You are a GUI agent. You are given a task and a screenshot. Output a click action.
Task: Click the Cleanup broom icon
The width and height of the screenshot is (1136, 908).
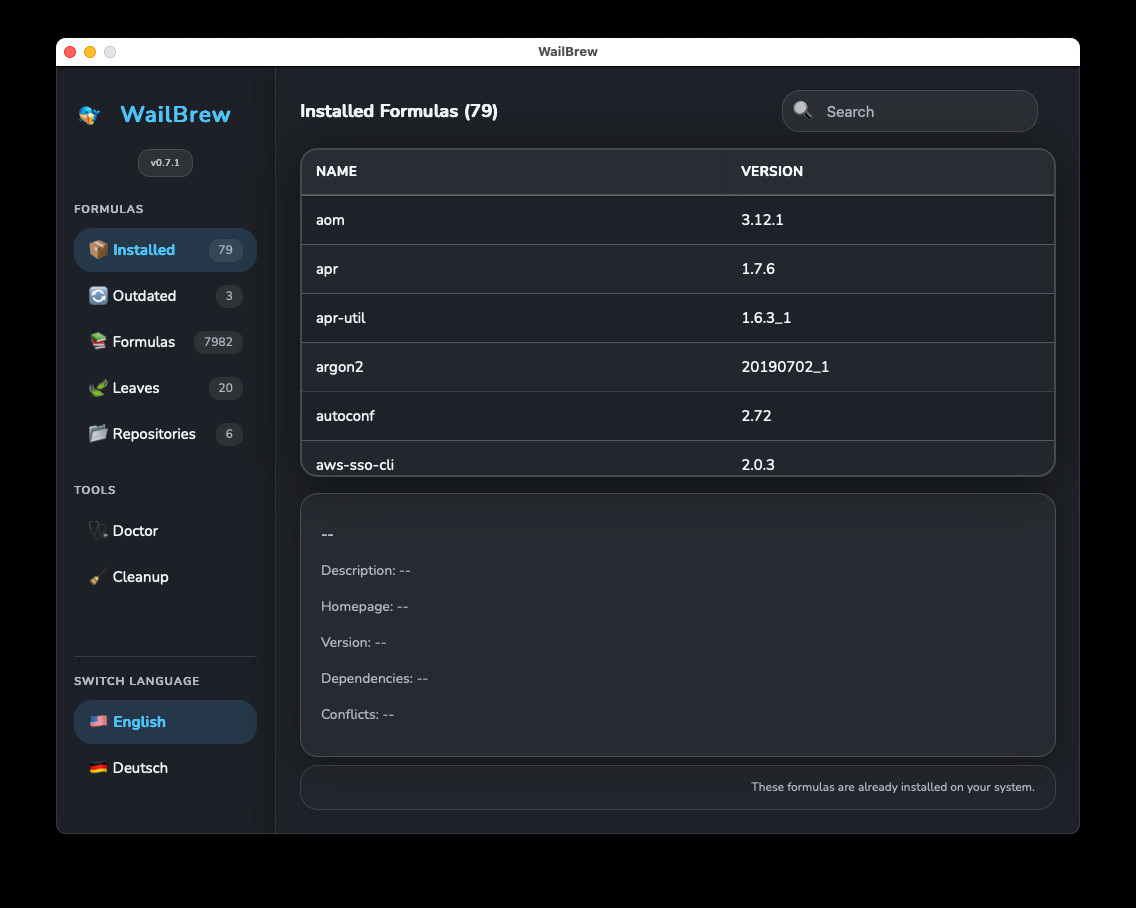[98, 577]
